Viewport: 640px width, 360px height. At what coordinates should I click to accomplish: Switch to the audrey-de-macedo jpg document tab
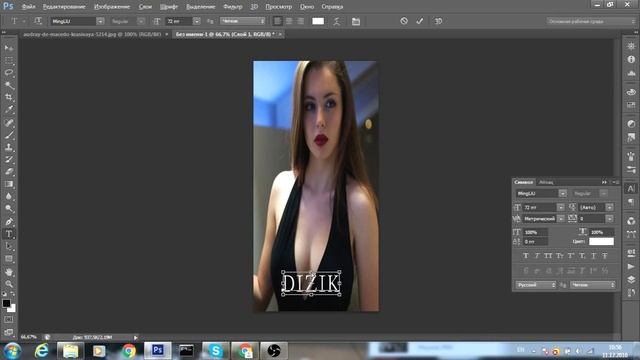point(92,34)
